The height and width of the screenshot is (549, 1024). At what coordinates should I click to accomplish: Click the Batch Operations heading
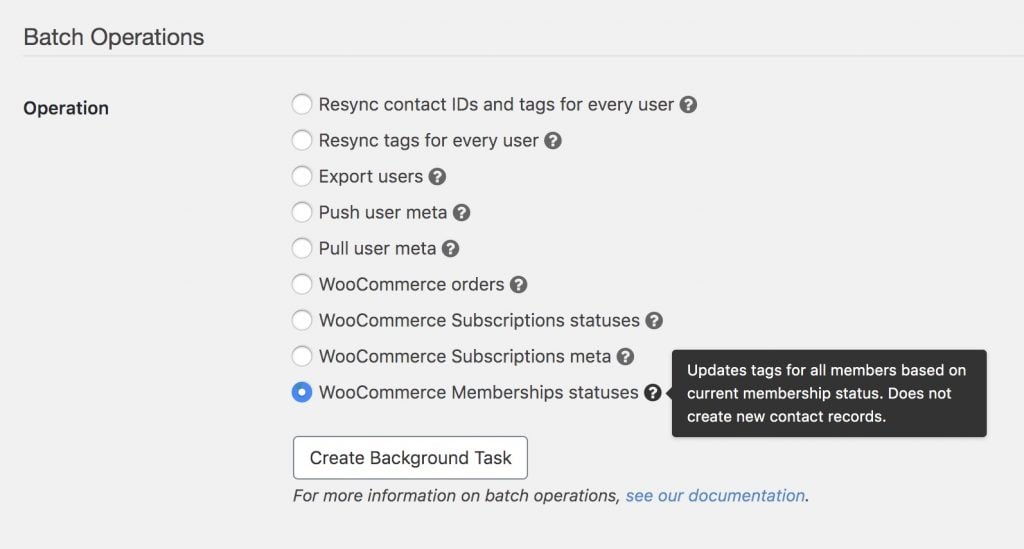coord(114,37)
